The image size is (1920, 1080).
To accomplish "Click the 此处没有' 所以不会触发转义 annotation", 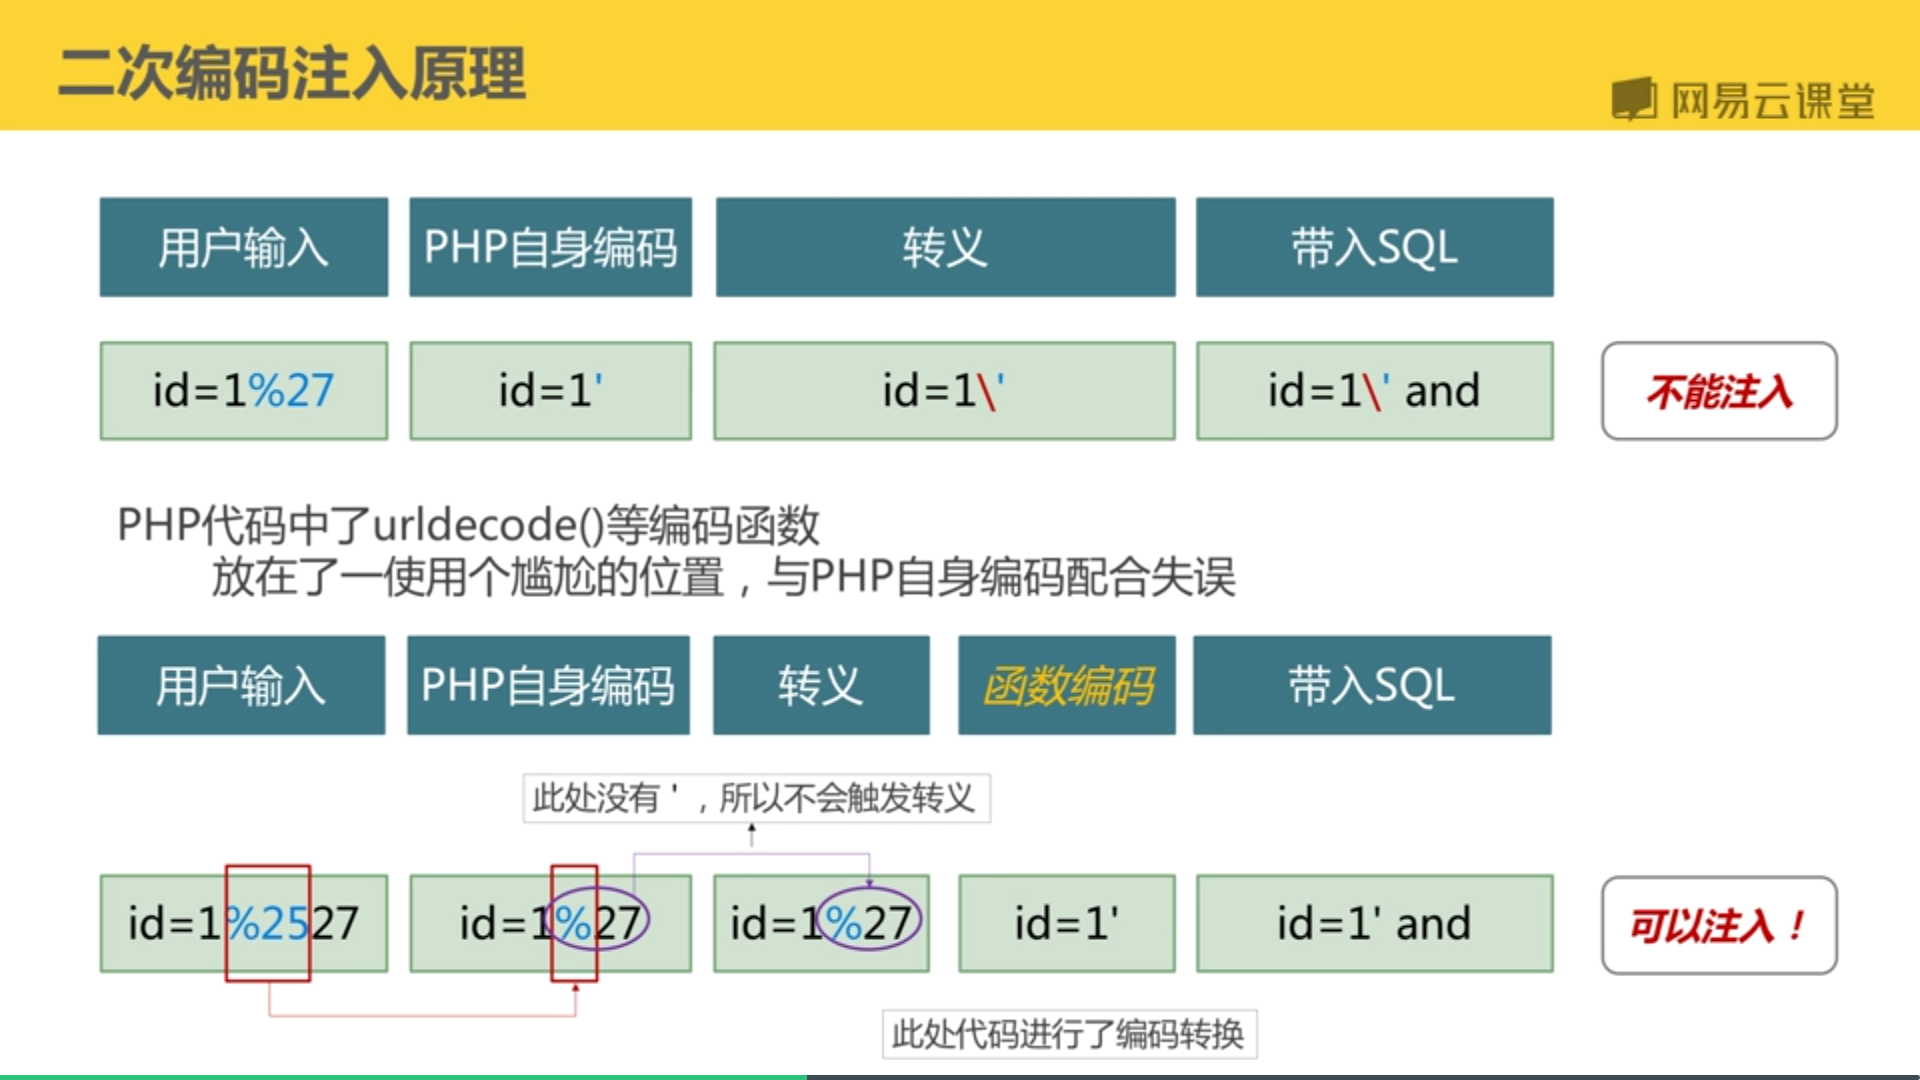I will pyautogui.click(x=756, y=798).
